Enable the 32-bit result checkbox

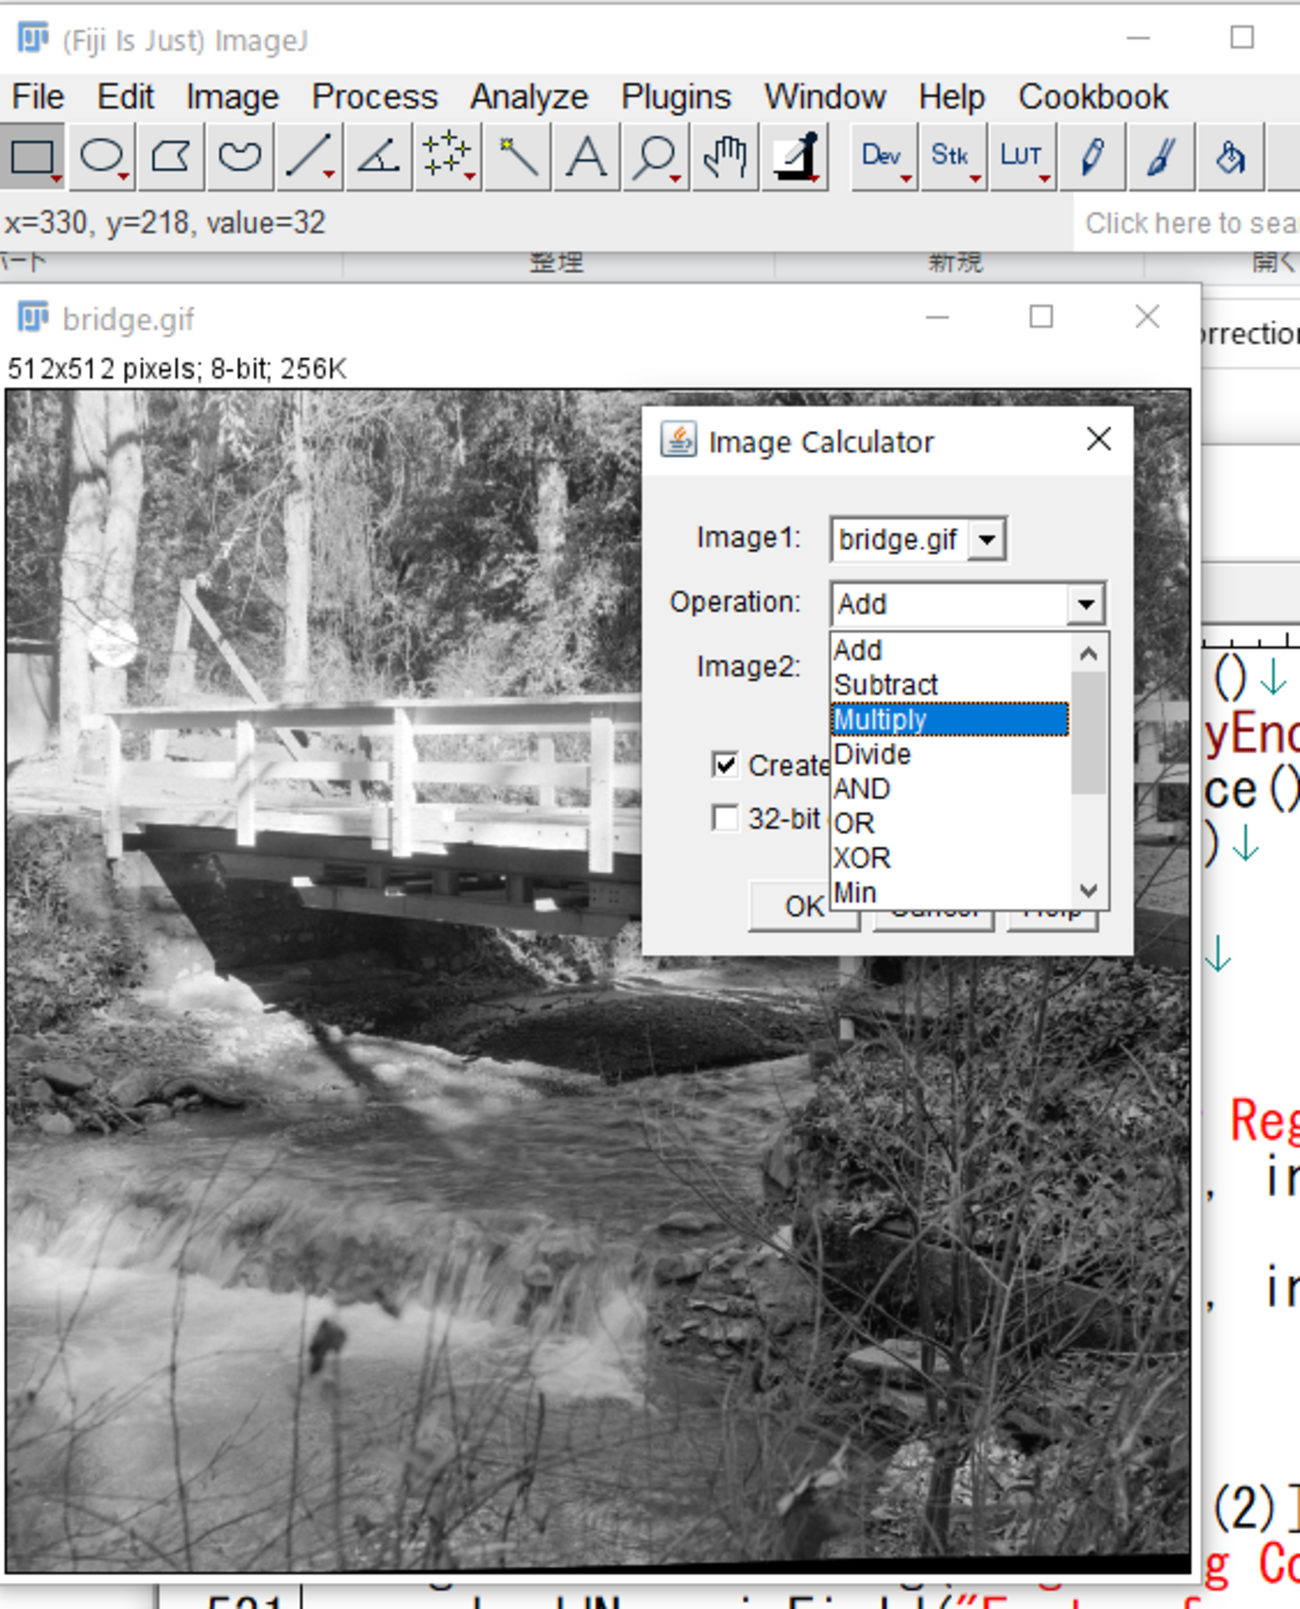(725, 818)
